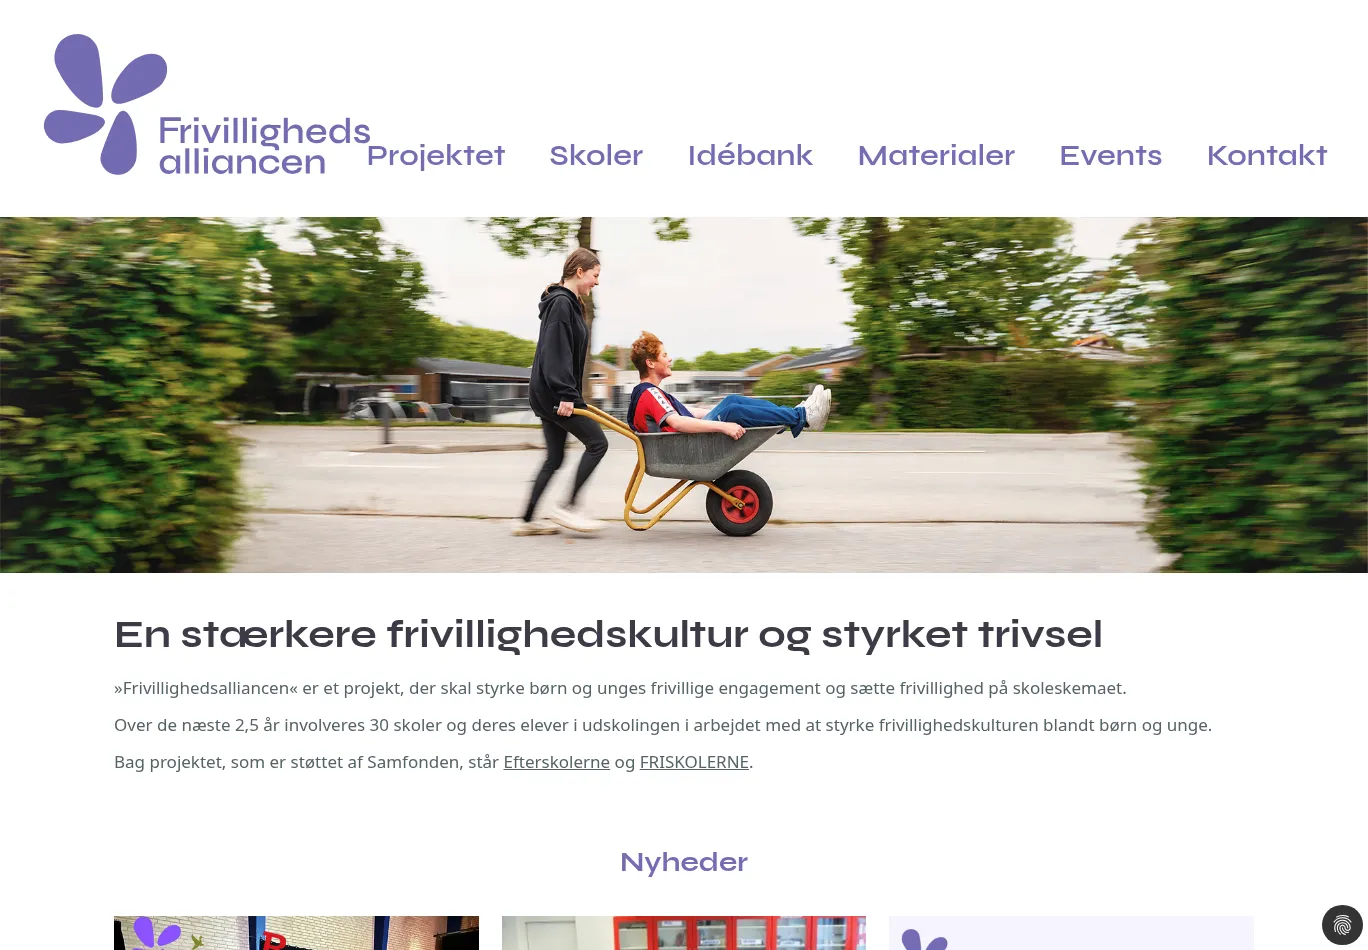Click the girl pushing the wheelbarrow

coord(565,390)
